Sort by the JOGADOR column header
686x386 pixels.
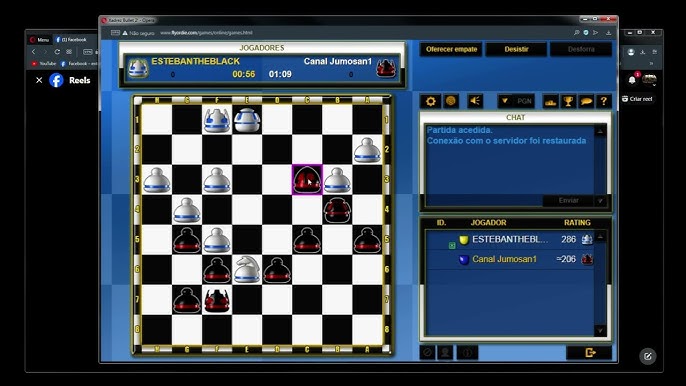pyautogui.click(x=488, y=222)
